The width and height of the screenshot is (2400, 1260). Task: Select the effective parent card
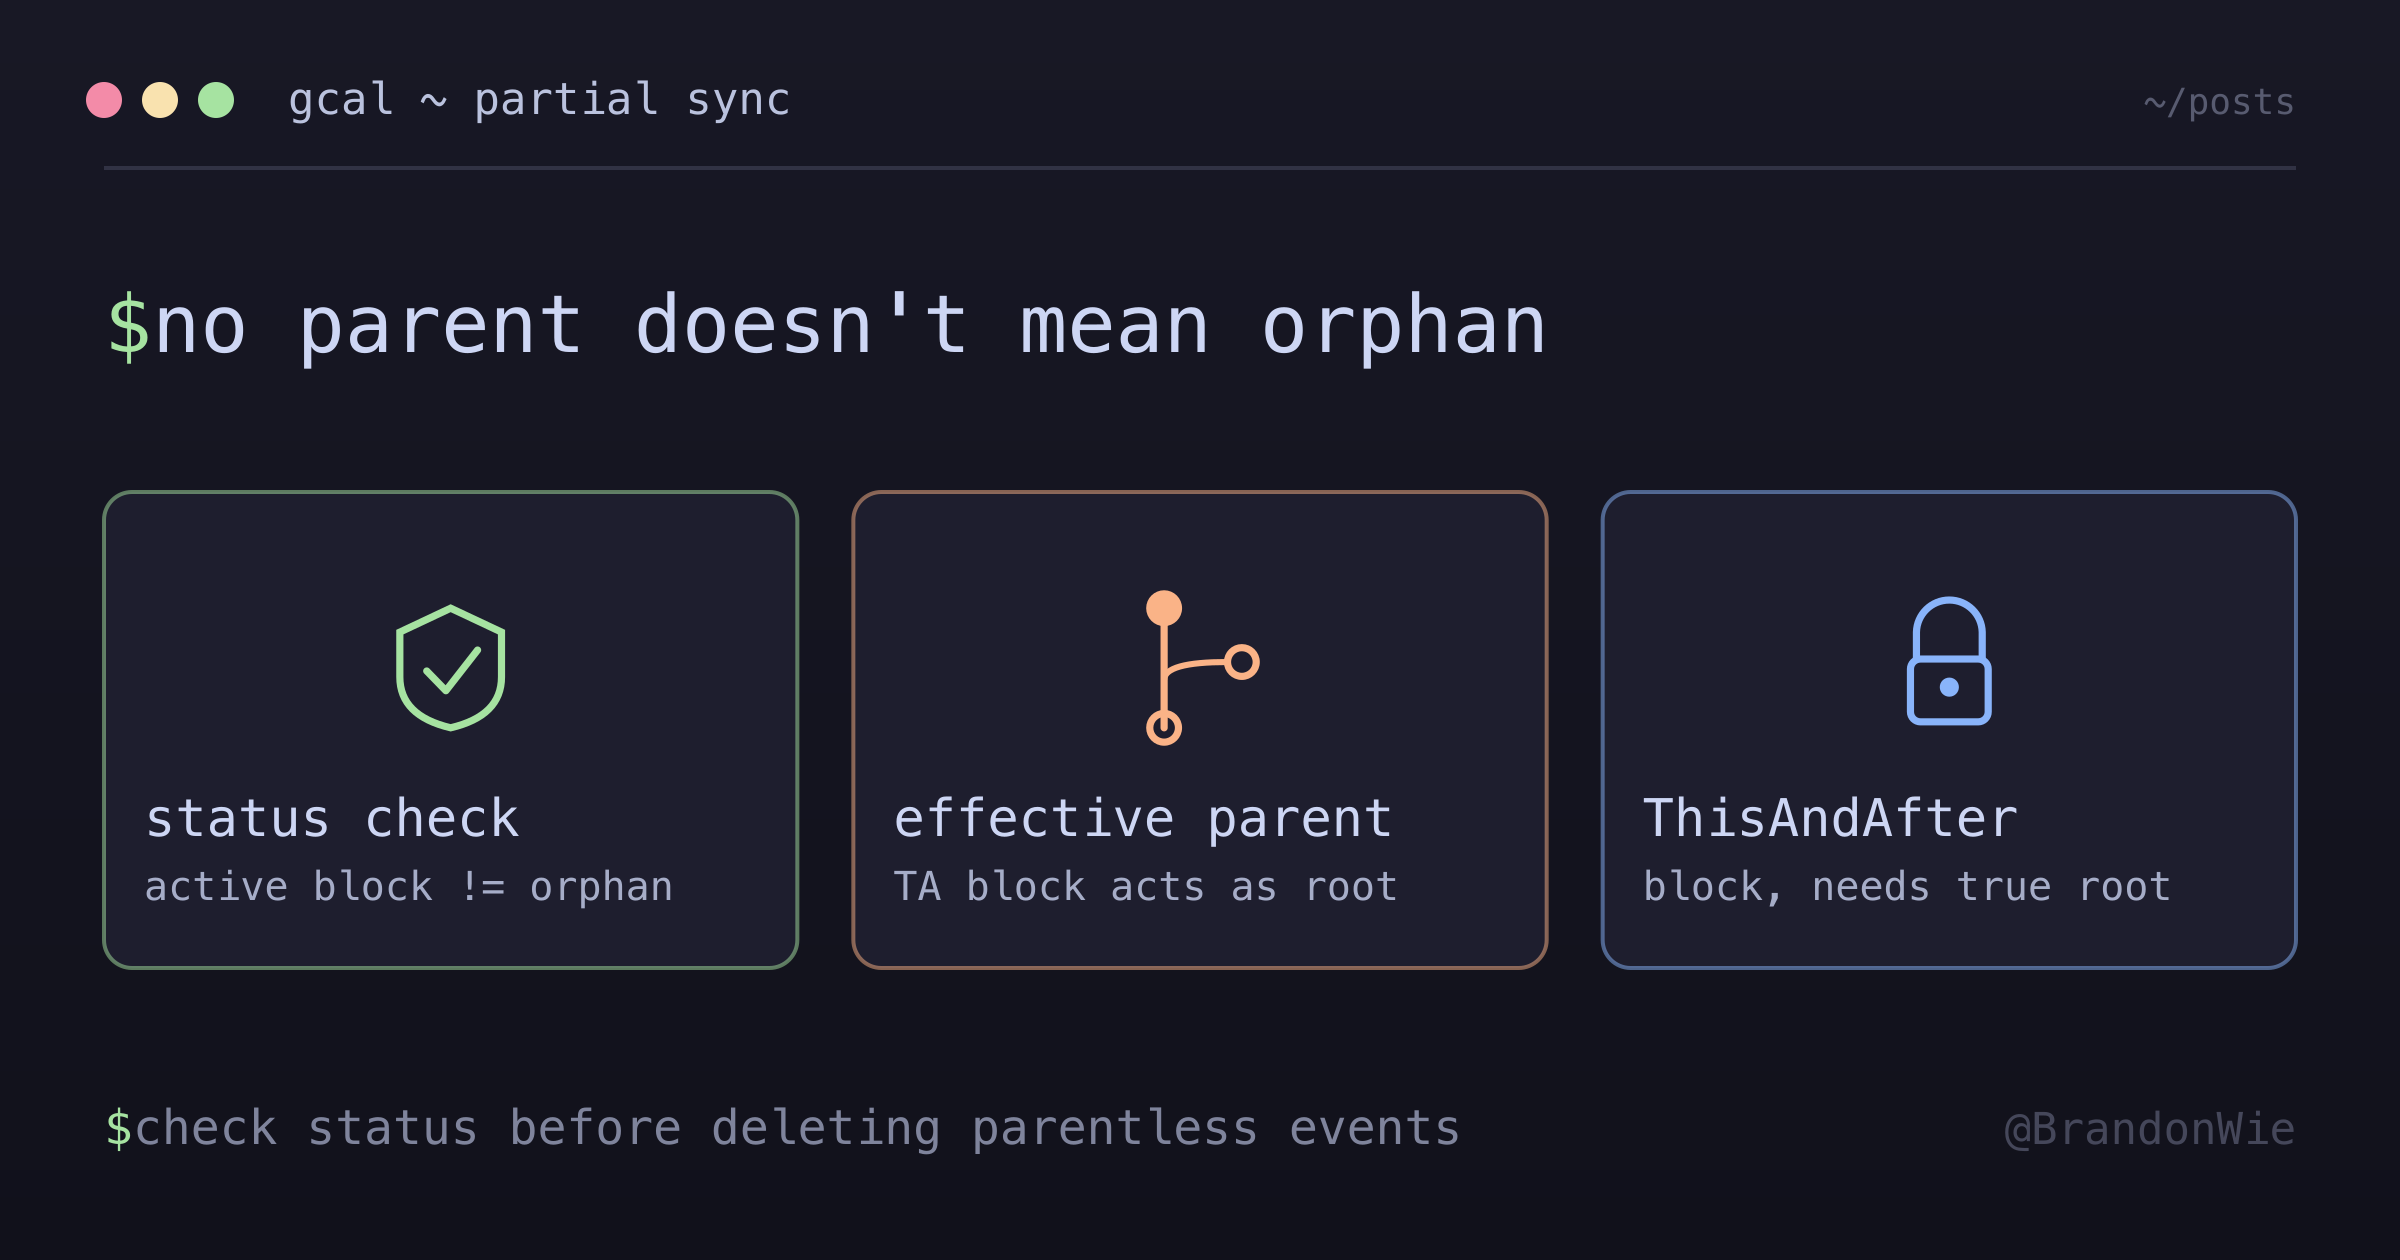[x=1200, y=730]
